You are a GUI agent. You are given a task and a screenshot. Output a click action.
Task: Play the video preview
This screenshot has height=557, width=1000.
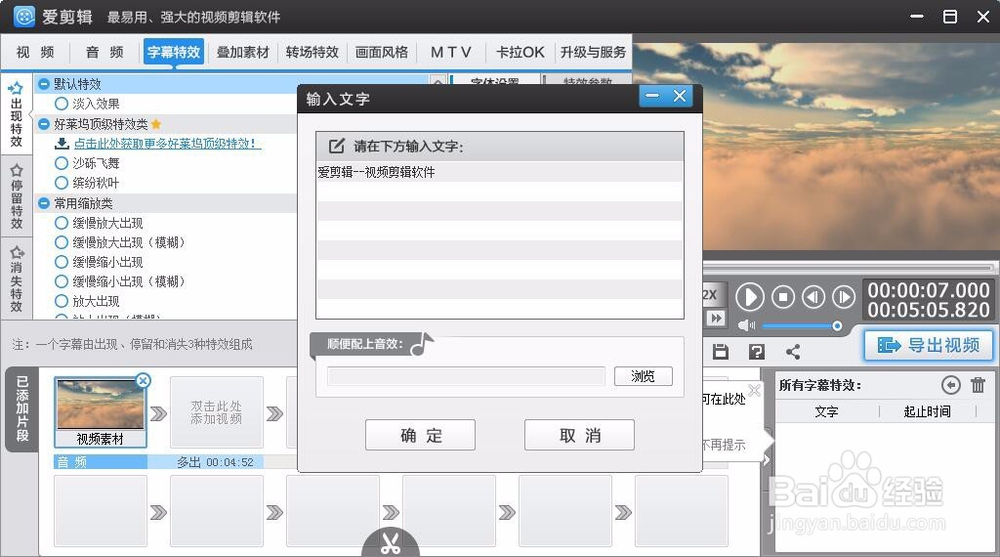[x=749, y=297]
